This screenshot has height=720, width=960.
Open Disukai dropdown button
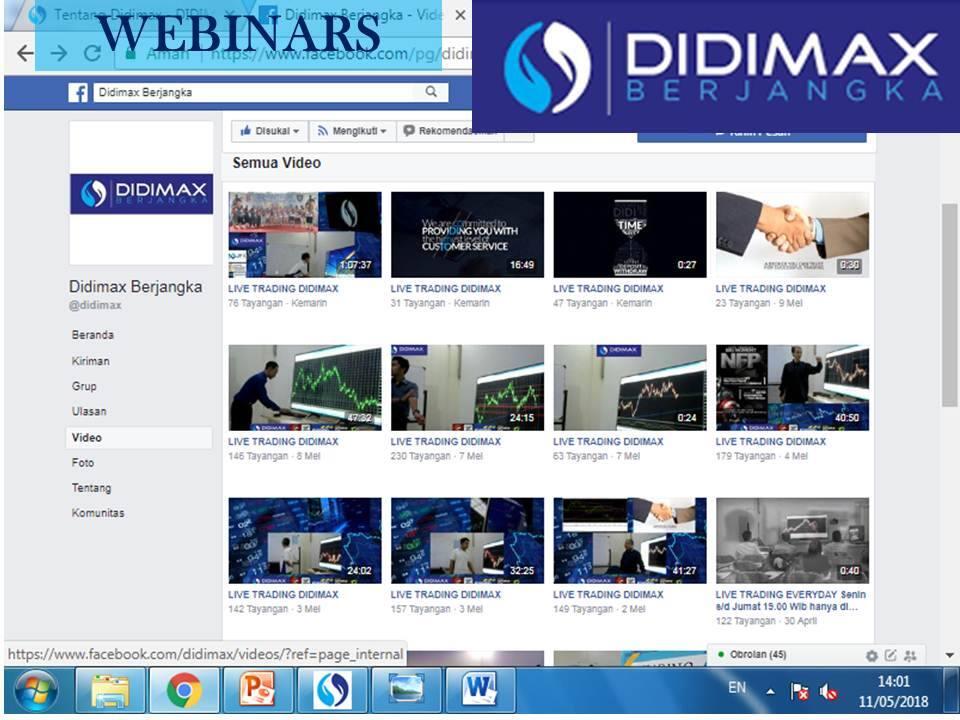(269, 131)
